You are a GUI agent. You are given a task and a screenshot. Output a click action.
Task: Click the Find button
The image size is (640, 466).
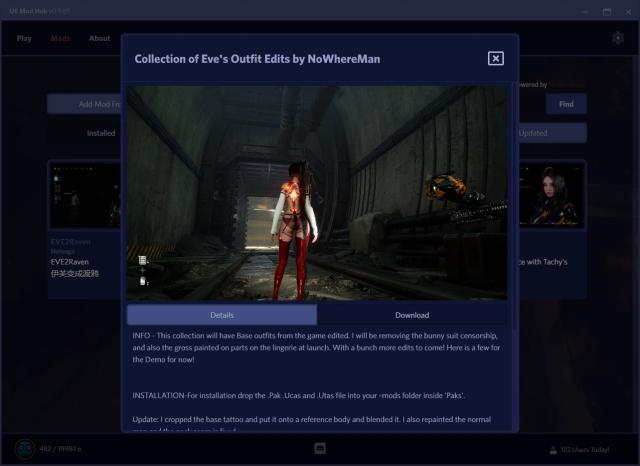point(566,104)
